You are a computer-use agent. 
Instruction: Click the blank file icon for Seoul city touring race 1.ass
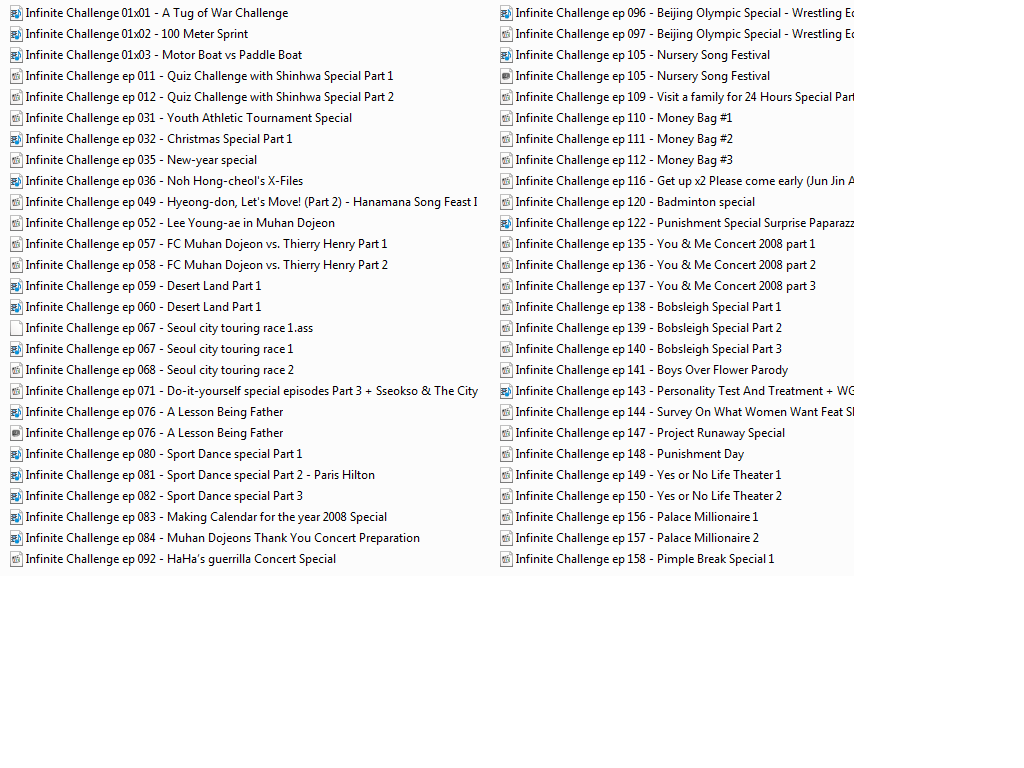(16, 328)
